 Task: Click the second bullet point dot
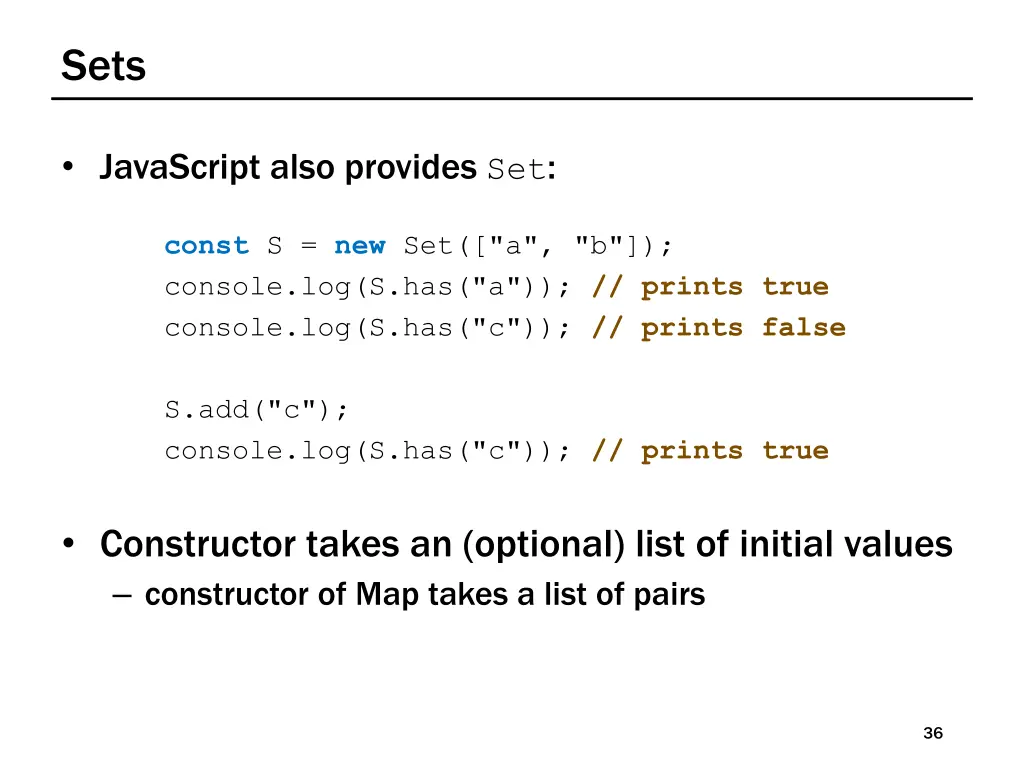68,543
